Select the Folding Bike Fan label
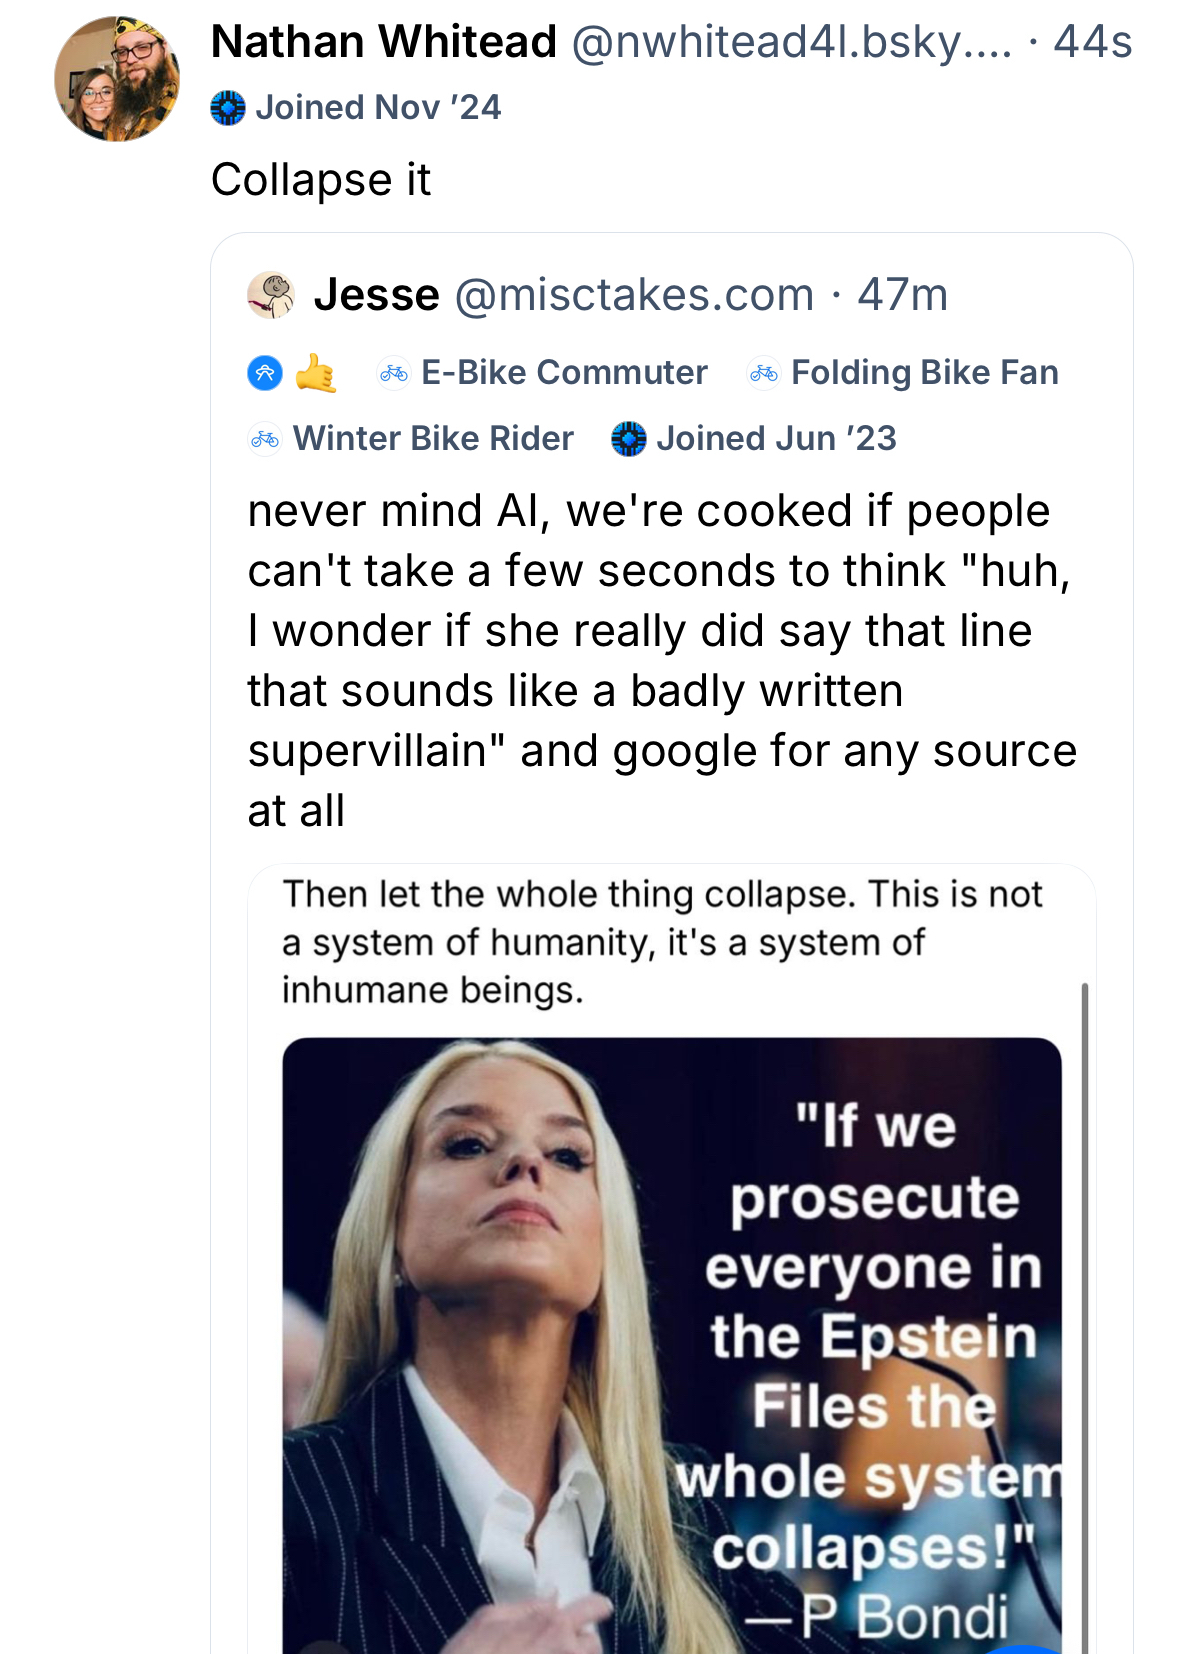The width and height of the screenshot is (1179, 1654). [x=924, y=373]
